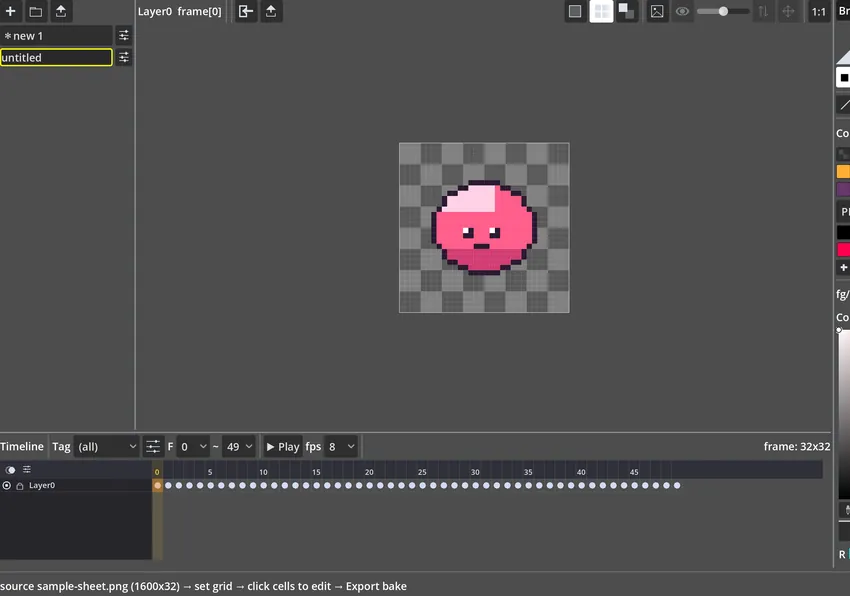Click the Timeline panel label
The width and height of the screenshot is (850, 596).
point(22,446)
